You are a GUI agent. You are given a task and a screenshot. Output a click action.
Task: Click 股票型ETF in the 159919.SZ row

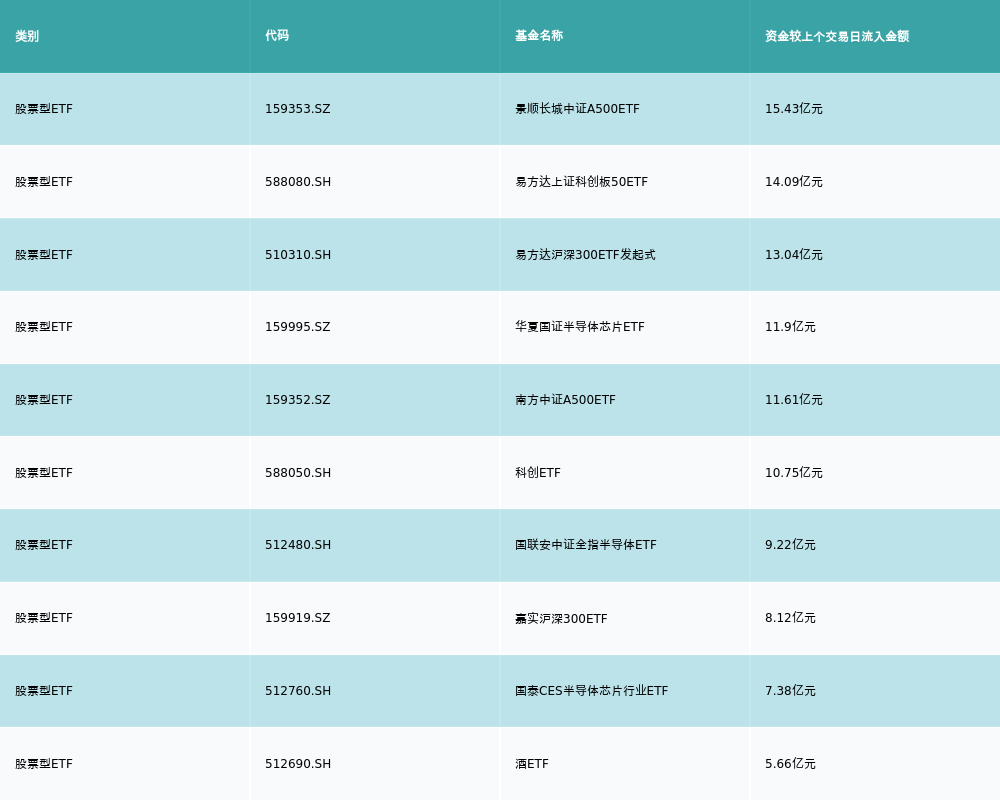(44, 618)
